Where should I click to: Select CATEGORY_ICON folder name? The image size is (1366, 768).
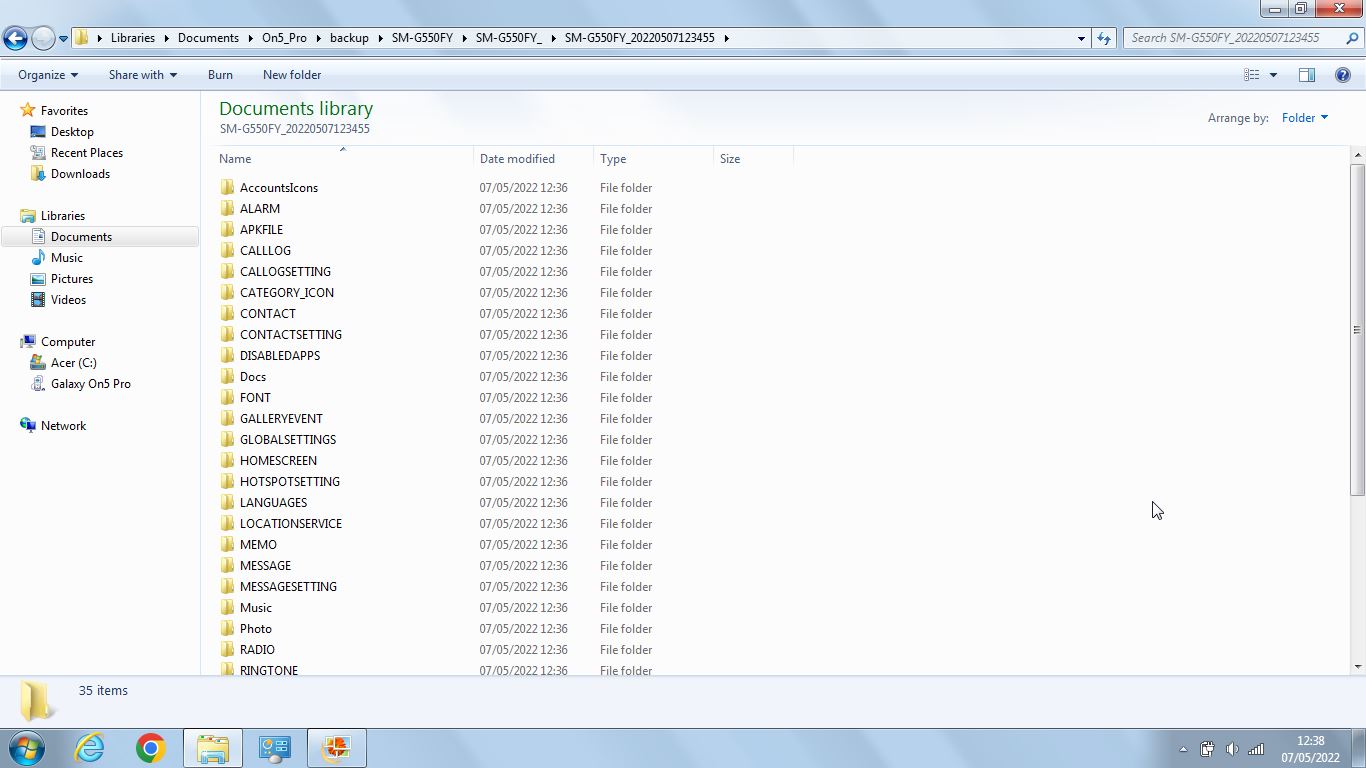pos(287,293)
